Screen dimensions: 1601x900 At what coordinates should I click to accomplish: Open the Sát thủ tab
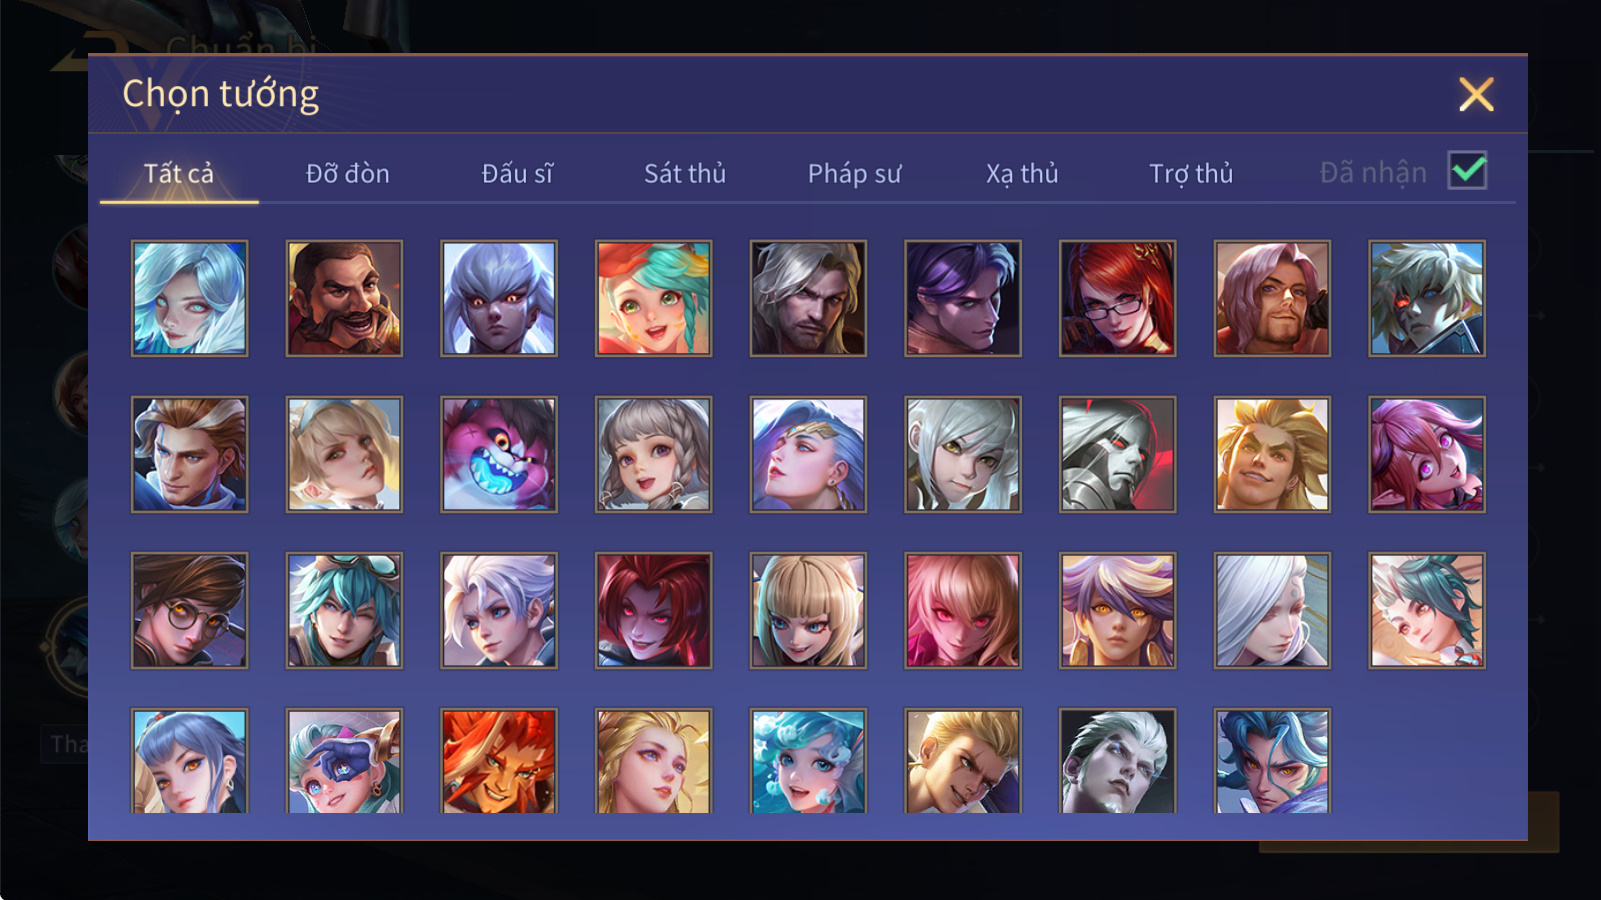684,173
